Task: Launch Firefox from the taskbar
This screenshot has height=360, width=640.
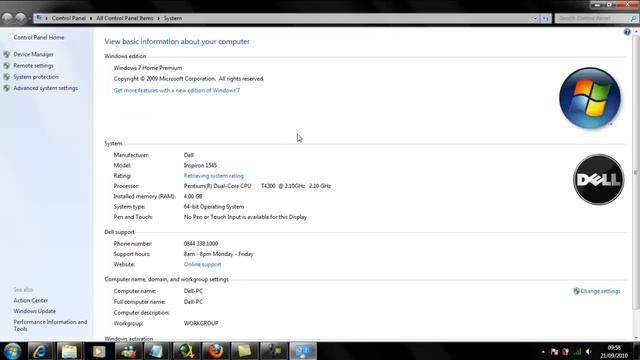Action: [215, 351]
